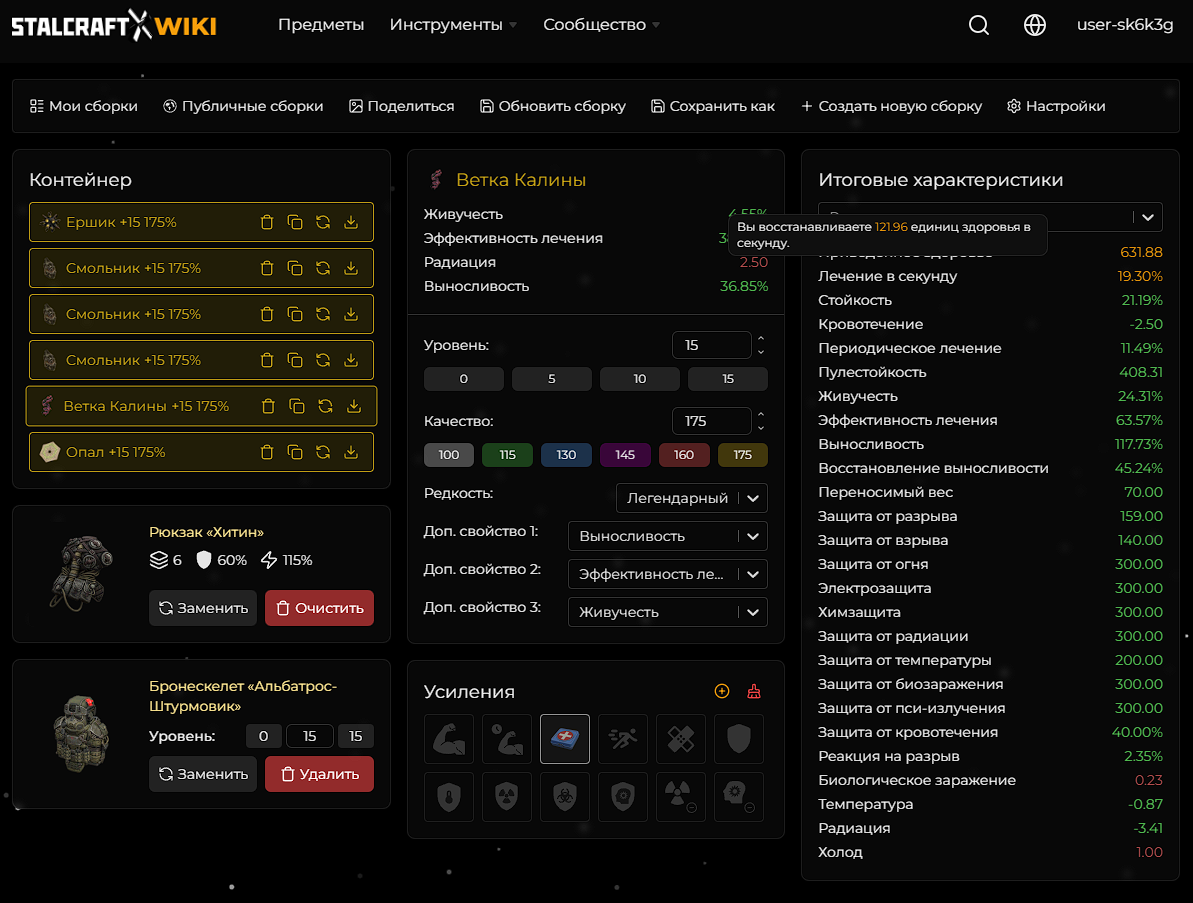Screen dimensions: 1193x903
Task: Duplicate the Опал artifact using copy icon
Action: click(295, 452)
